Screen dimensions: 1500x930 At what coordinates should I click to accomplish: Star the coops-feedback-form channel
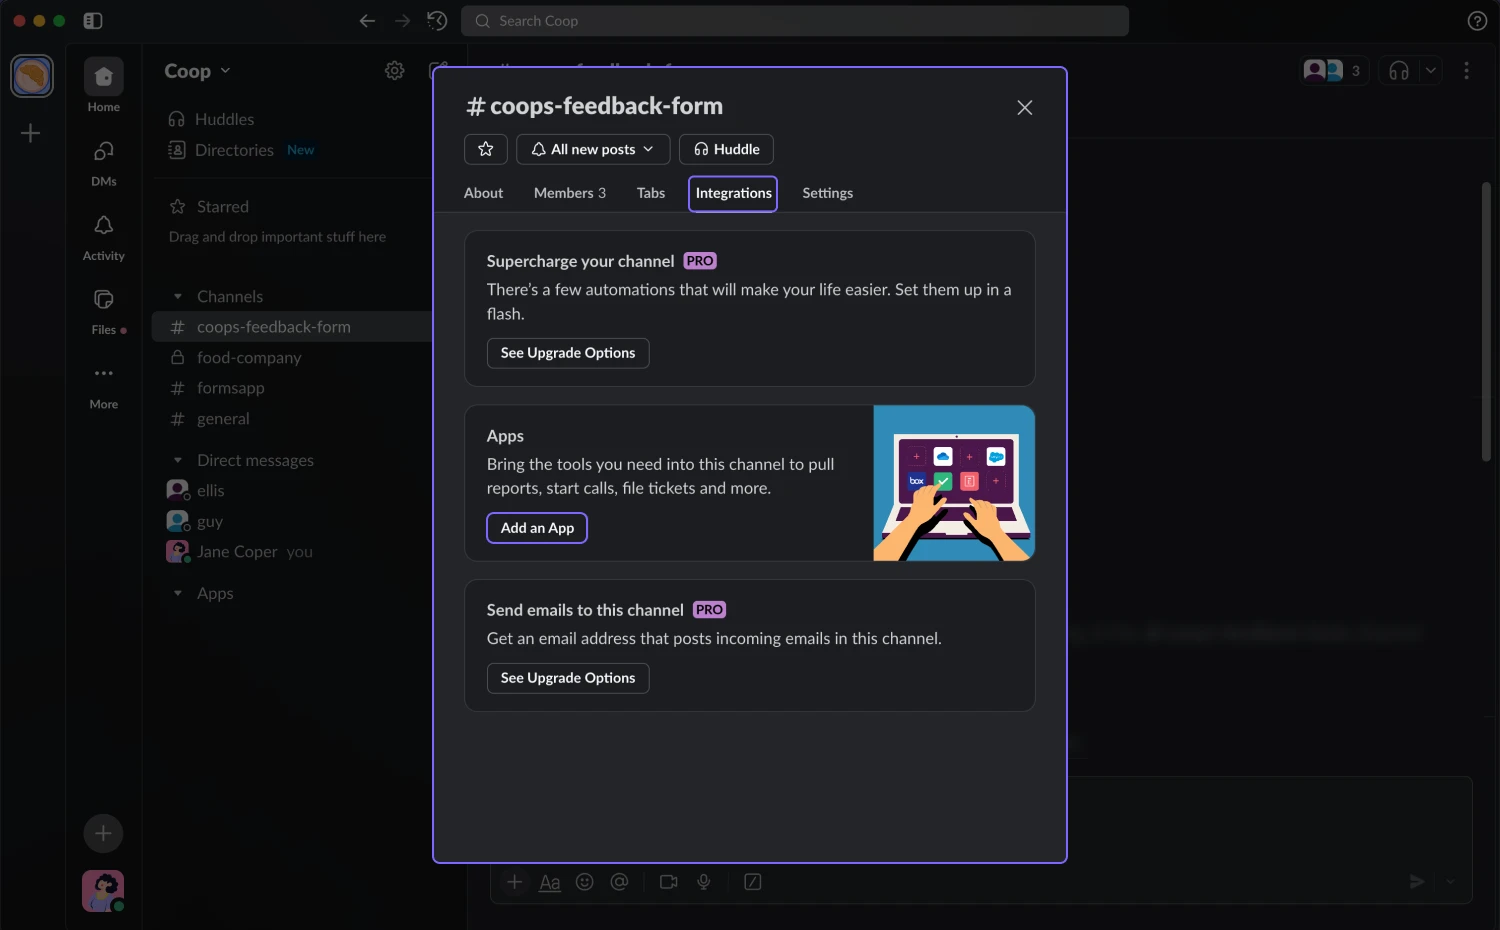pos(485,149)
